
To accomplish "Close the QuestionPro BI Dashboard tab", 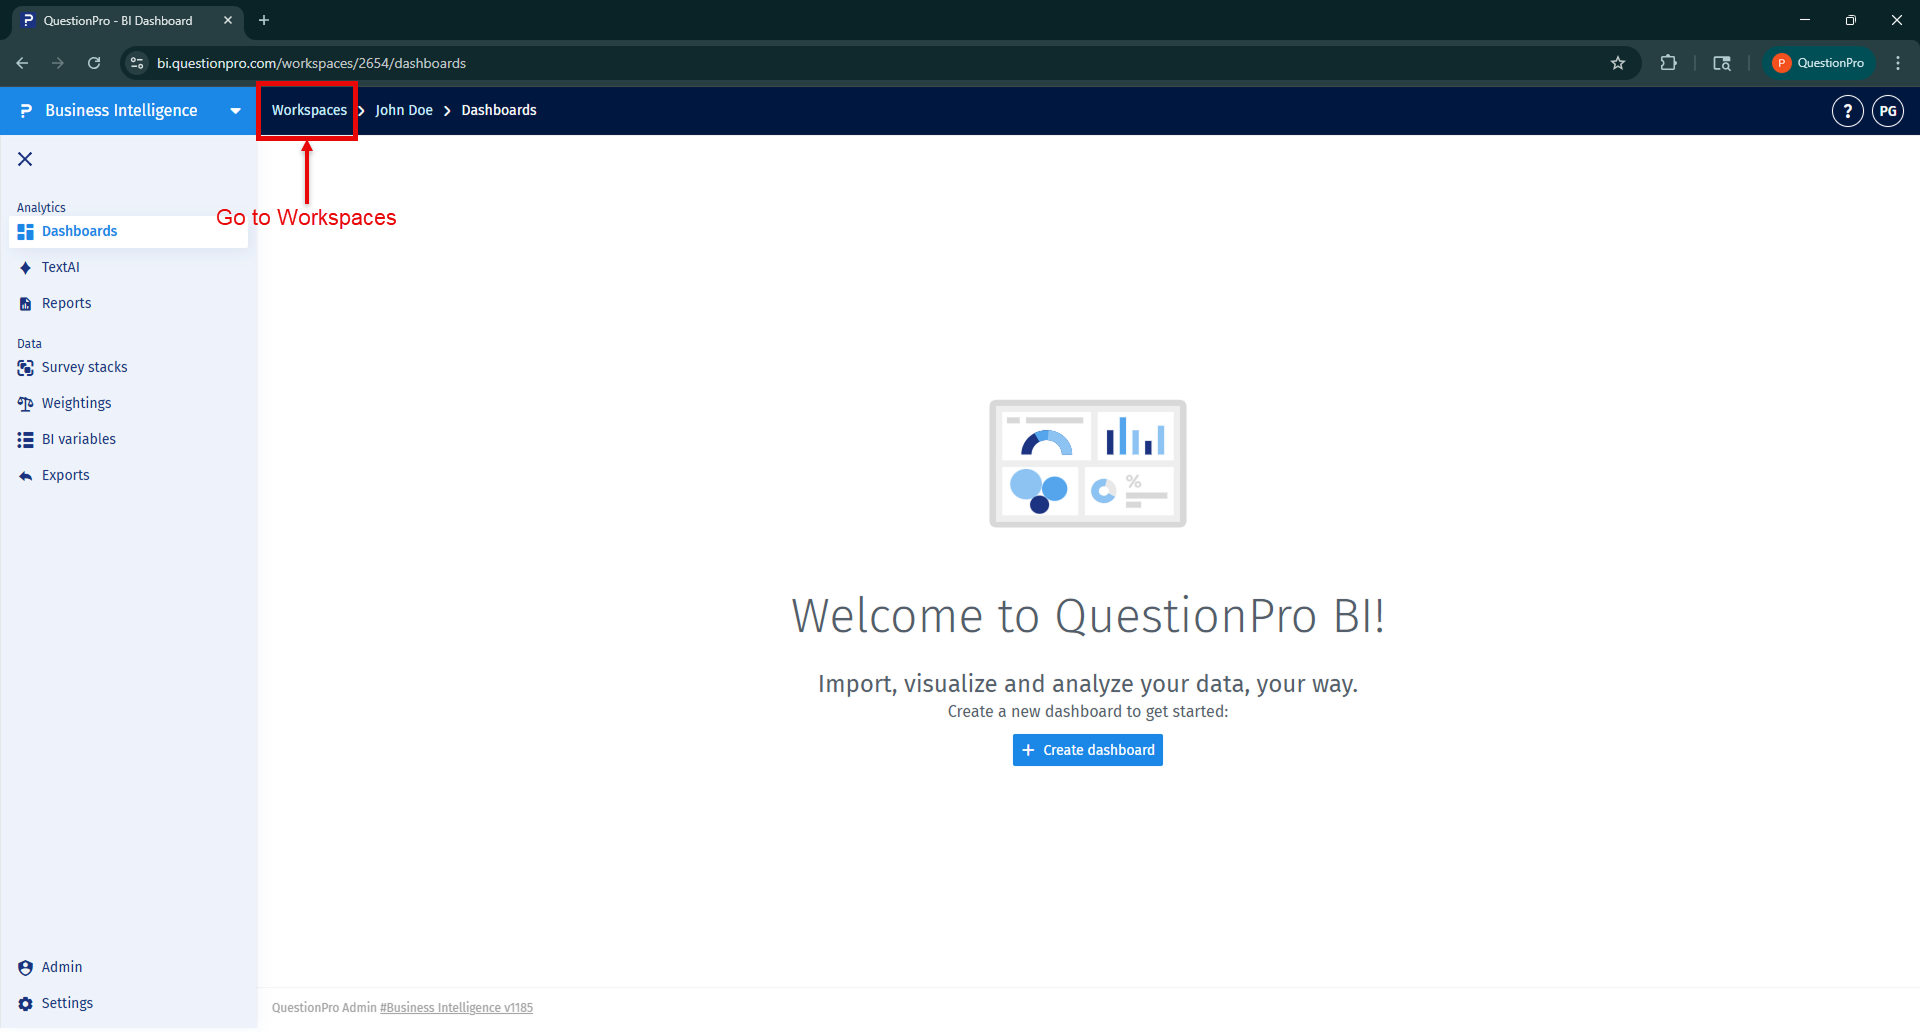I will pyautogui.click(x=228, y=20).
